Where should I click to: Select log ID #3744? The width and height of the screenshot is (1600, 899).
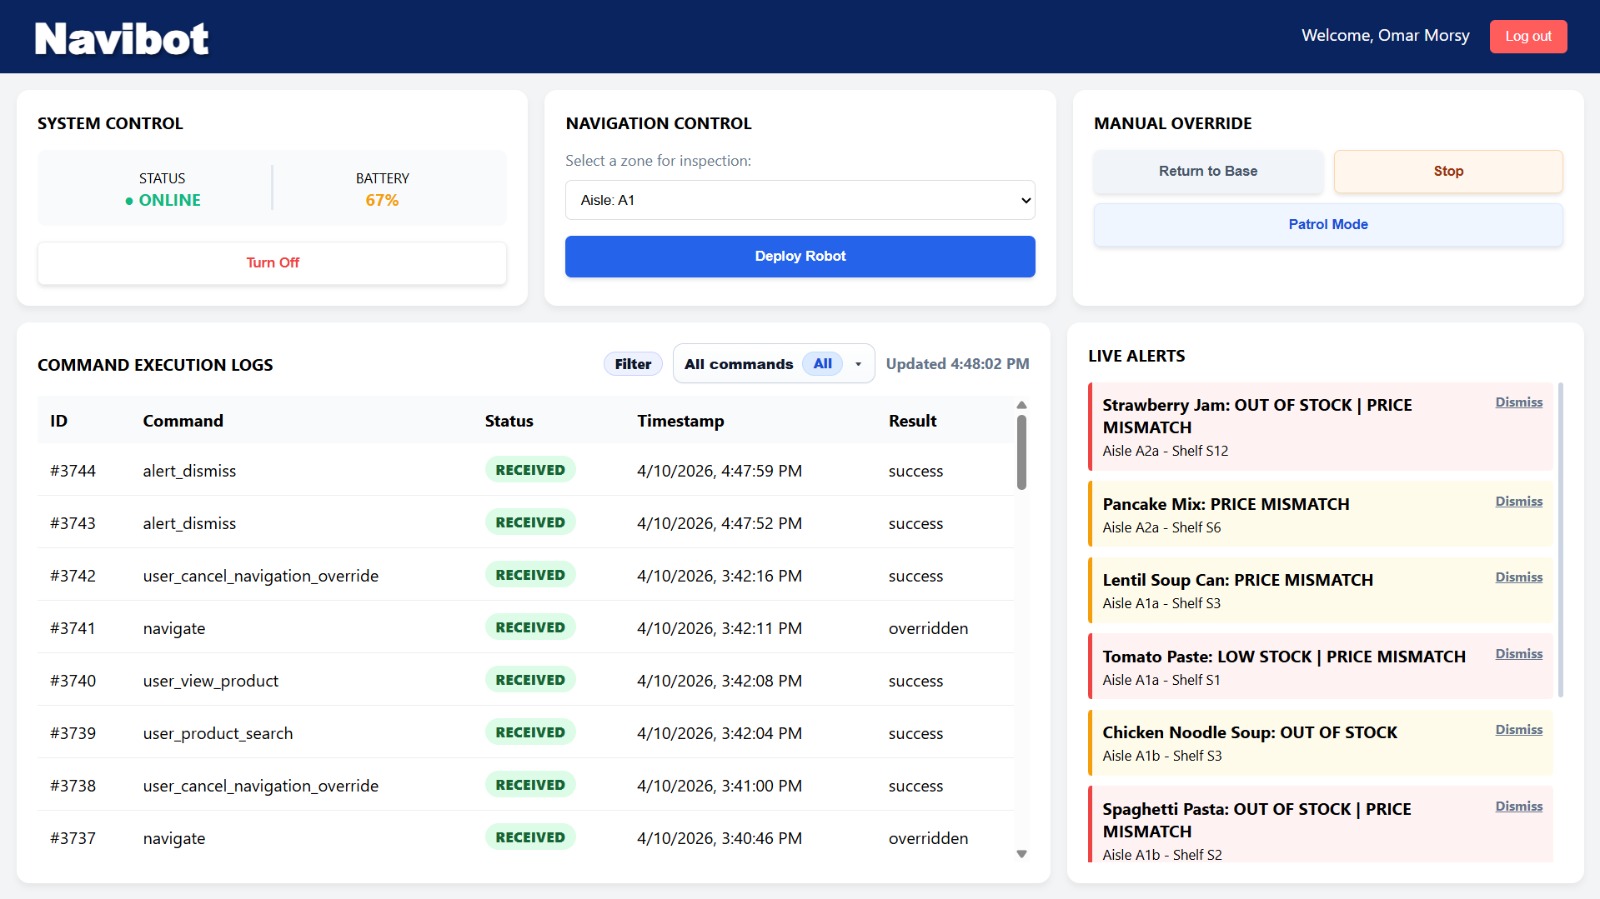(x=73, y=471)
